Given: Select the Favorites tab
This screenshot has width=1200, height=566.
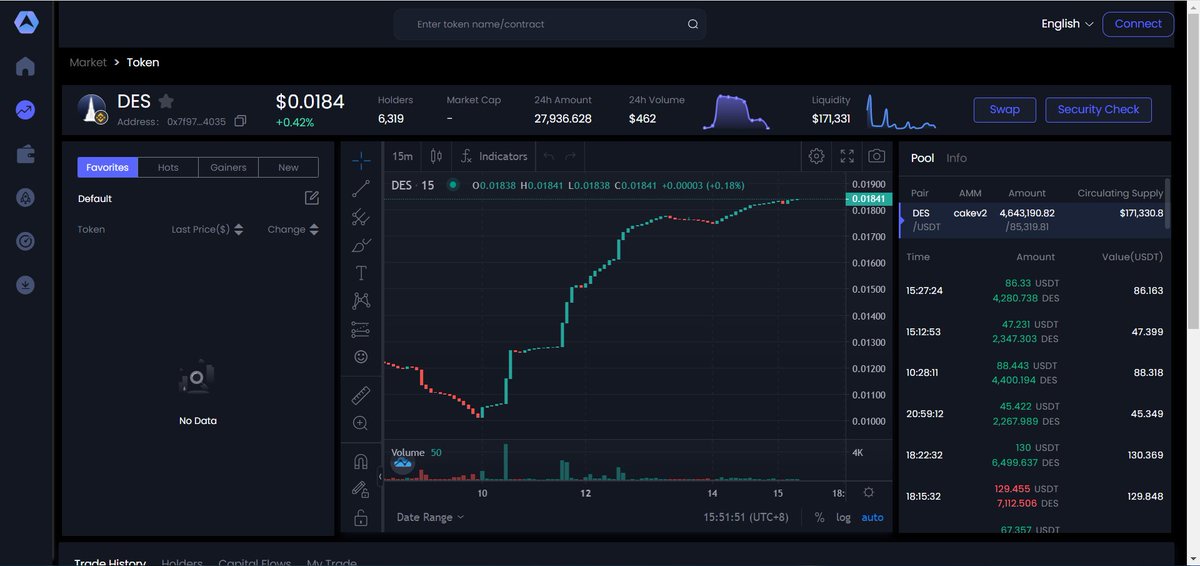Looking at the screenshot, I should (x=107, y=168).
